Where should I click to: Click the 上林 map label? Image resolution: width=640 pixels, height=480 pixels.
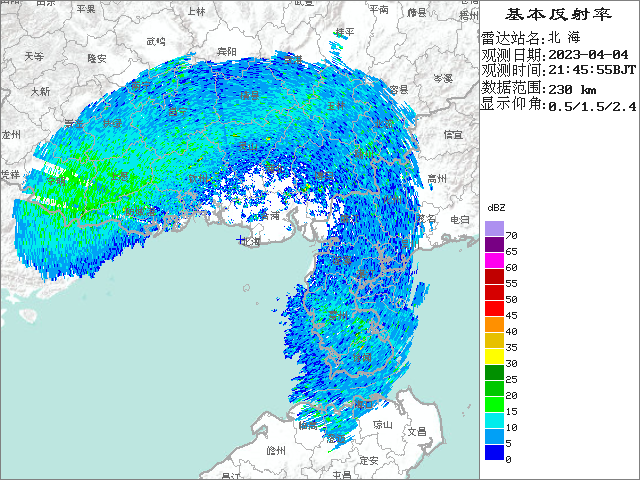[197, 11]
